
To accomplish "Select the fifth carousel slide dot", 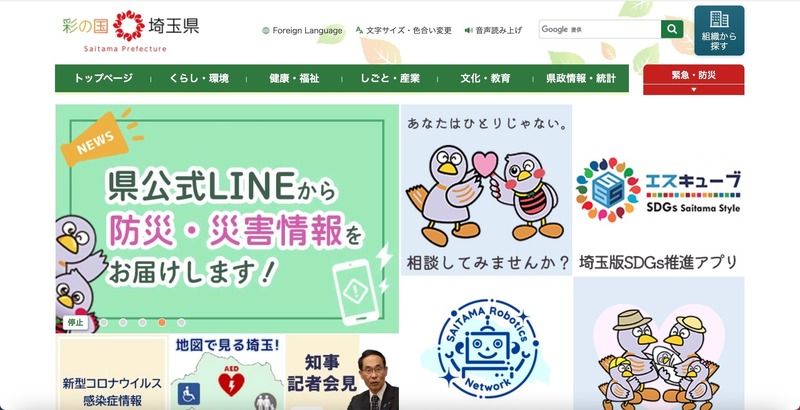I will (181, 322).
